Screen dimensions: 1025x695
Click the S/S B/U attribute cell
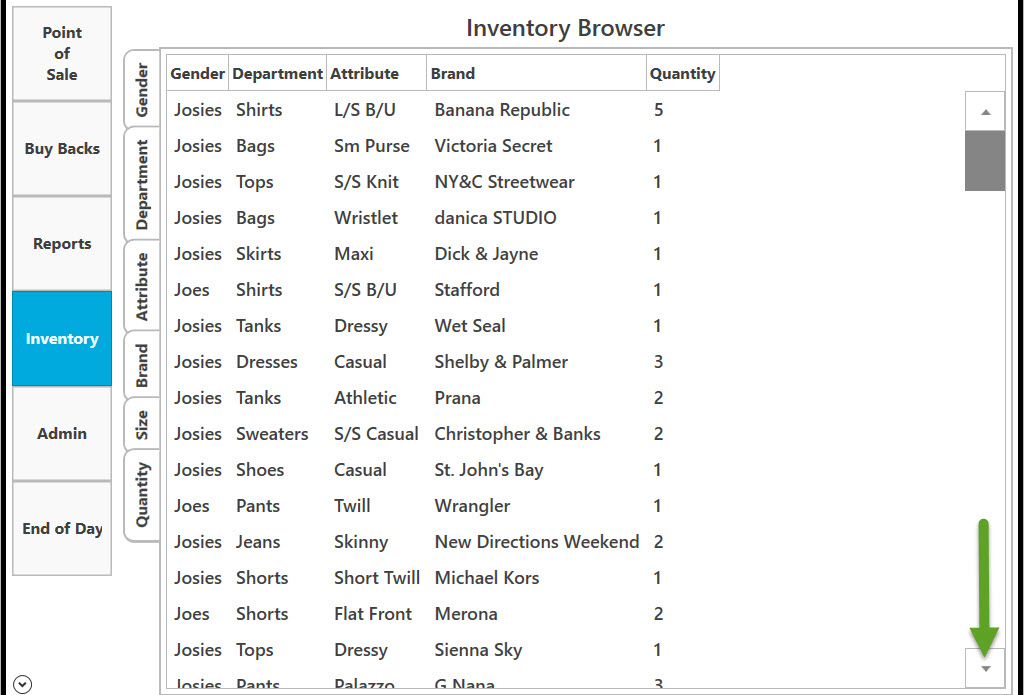pyautogui.click(x=365, y=290)
